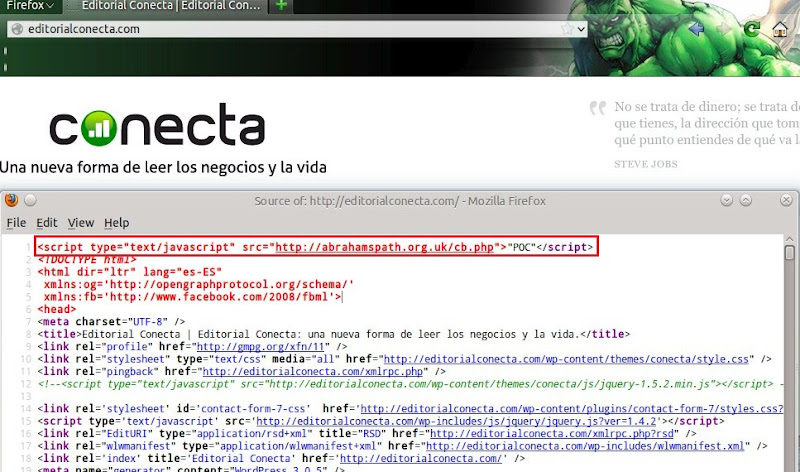Click the STEVE JOBS quote attribution
This screenshot has height=472, width=800.
coord(646,164)
